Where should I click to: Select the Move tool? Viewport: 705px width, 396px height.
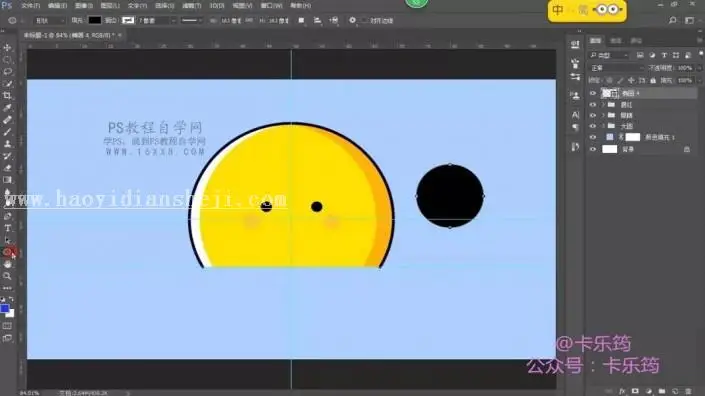pos(7,47)
